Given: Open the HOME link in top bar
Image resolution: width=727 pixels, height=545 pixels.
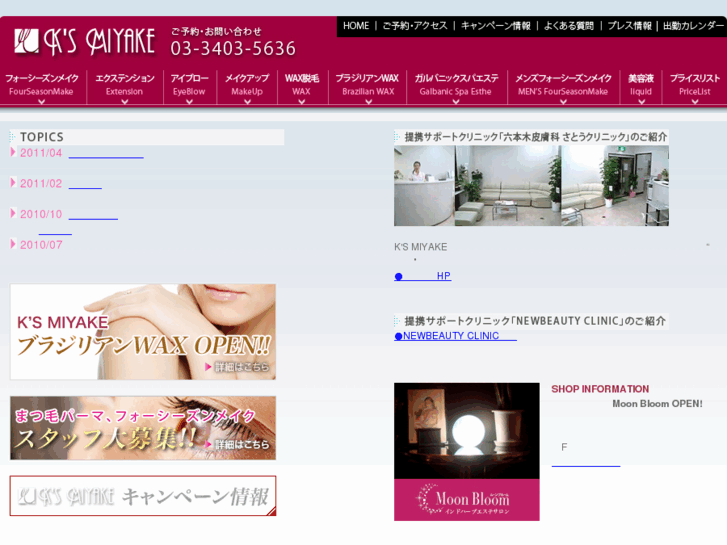Looking at the screenshot, I should click(x=356, y=26).
